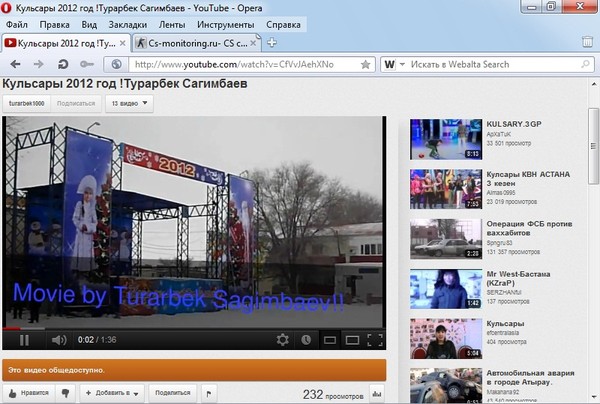Flag the video as inappropriate
600x404 pixels.
coord(208,394)
